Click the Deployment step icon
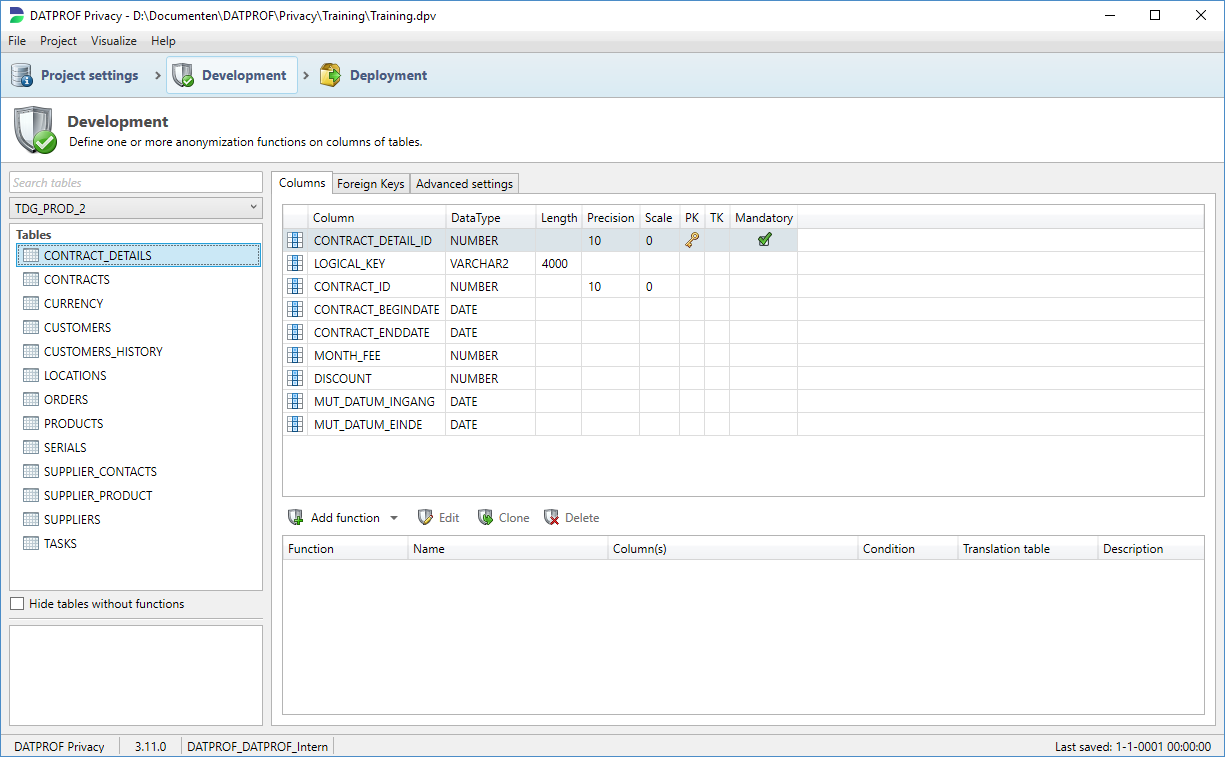 [x=330, y=75]
